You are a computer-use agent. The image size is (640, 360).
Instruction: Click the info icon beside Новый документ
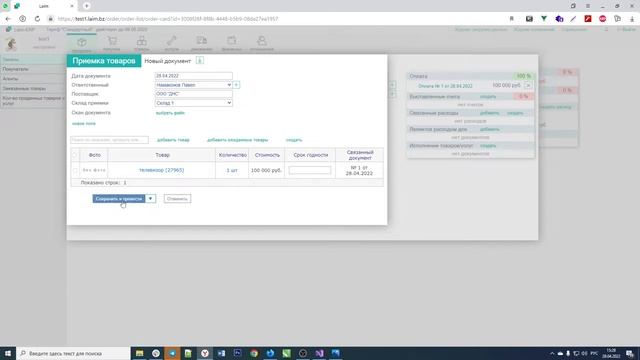[x=200, y=61]
